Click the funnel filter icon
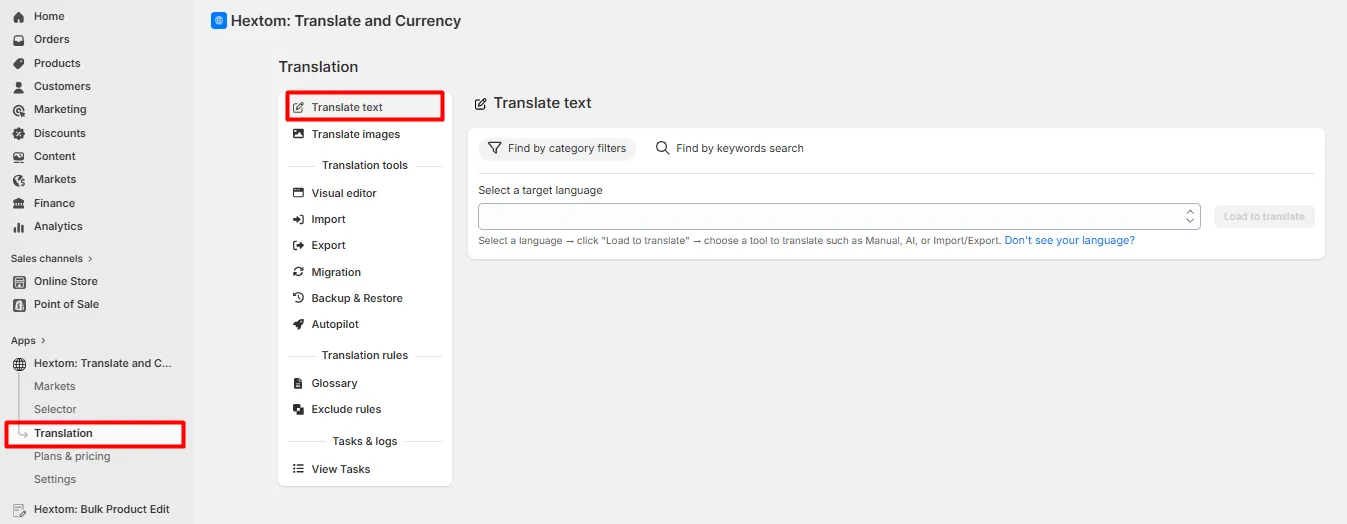1347x524 pixels. [x=494, y=148]
